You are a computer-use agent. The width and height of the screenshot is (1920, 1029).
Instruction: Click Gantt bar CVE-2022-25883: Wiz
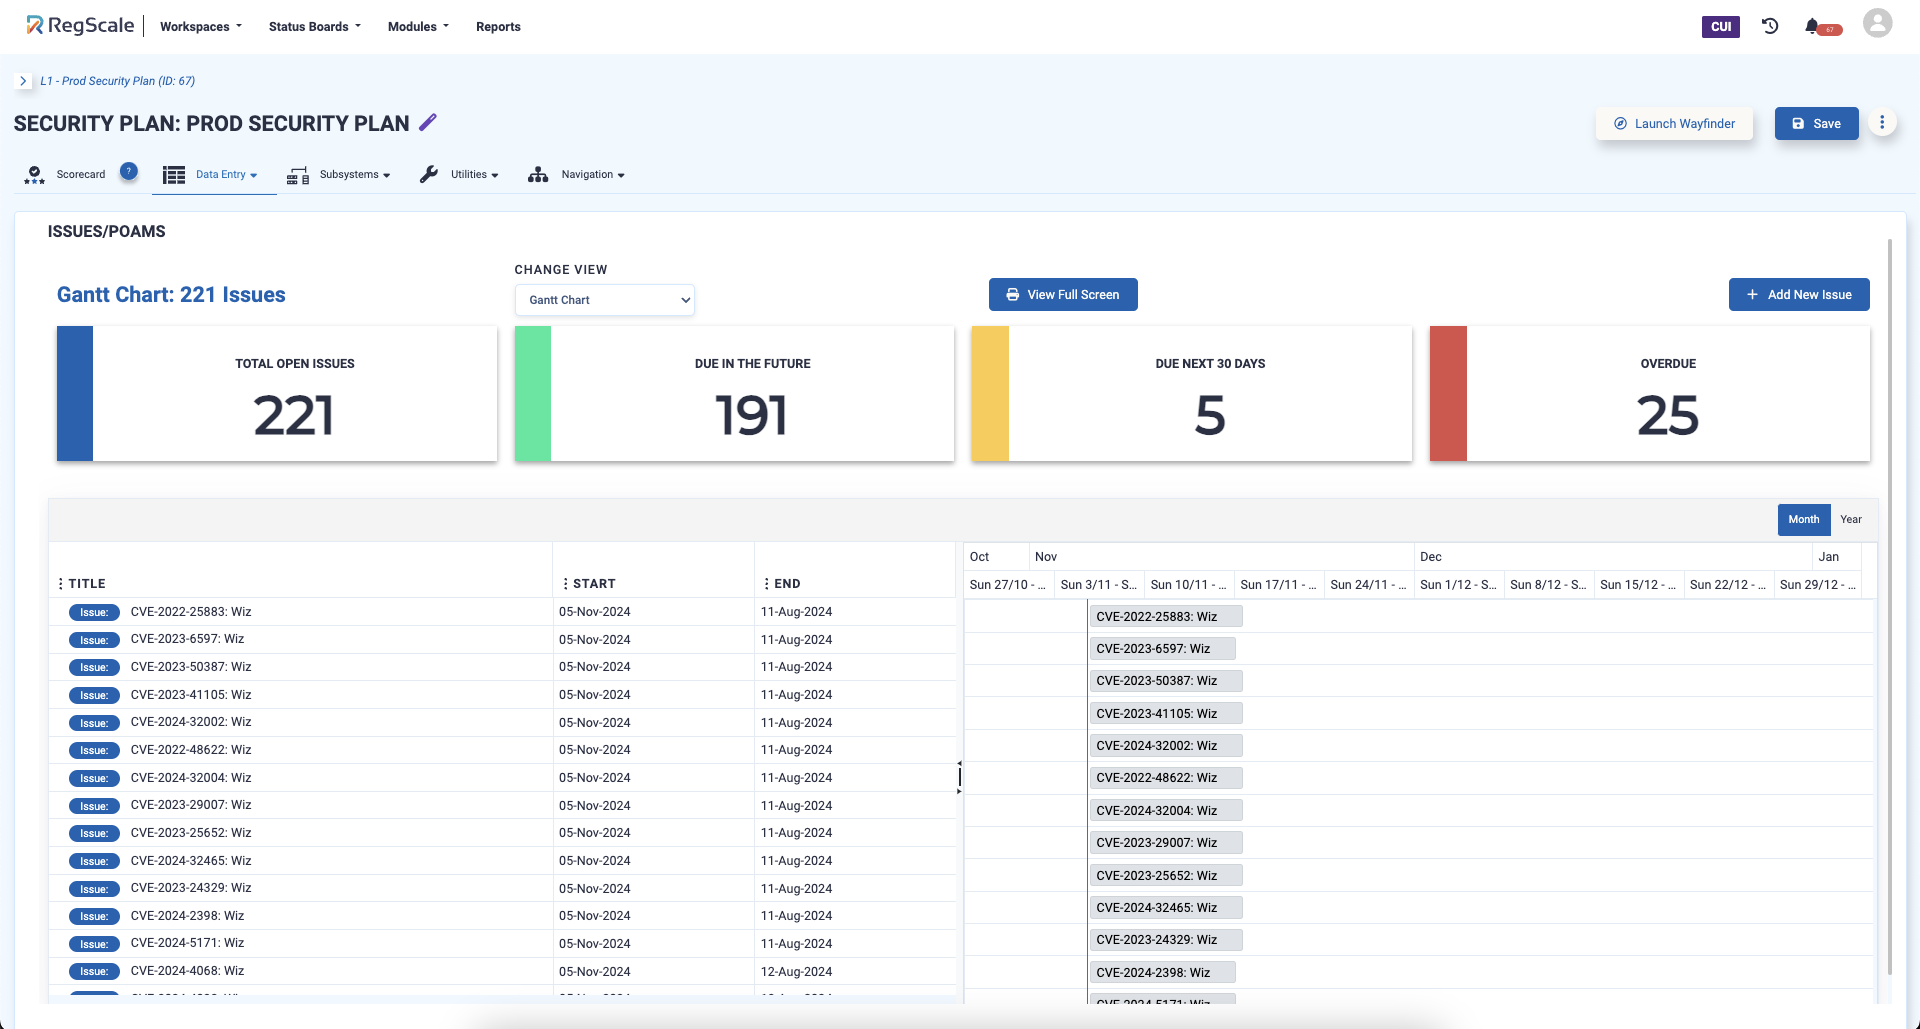click(1166, 617)
